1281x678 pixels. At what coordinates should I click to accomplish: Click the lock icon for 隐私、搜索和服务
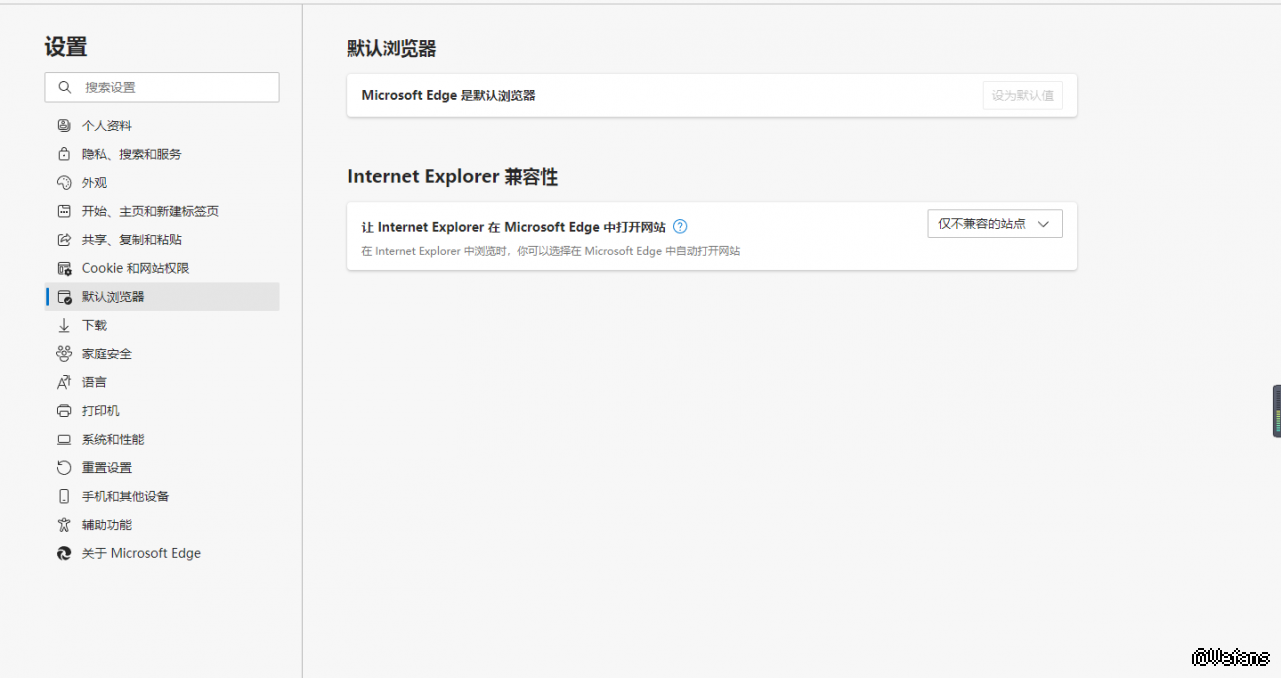(64, 154)
